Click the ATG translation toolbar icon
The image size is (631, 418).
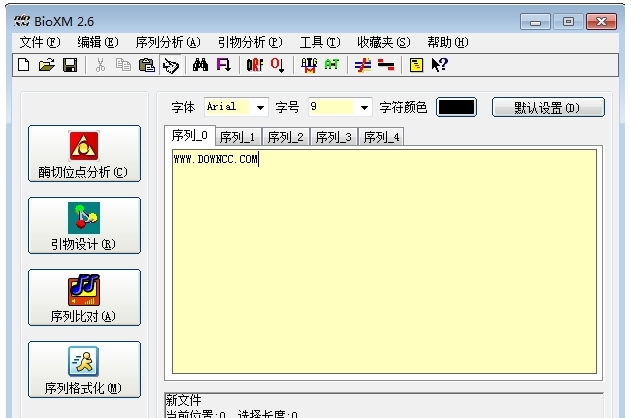pyautogui.click(x=309, y=65)
